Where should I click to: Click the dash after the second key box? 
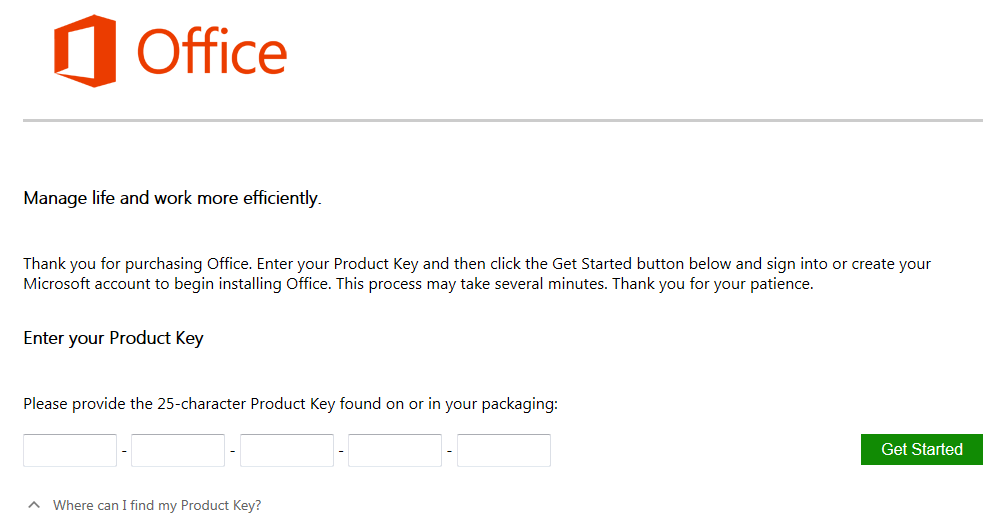click(233, 451)
